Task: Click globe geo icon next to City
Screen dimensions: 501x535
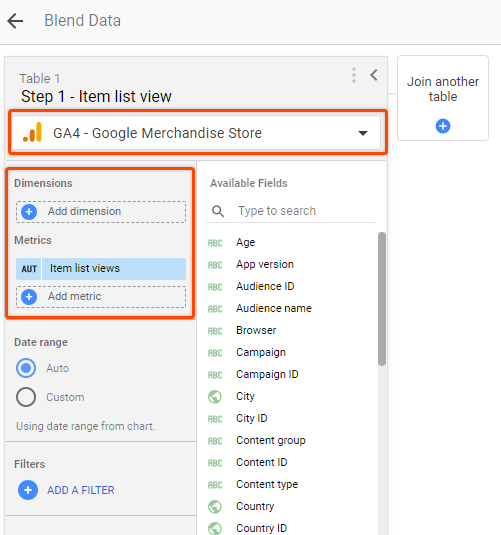Action: pos(215,397)
